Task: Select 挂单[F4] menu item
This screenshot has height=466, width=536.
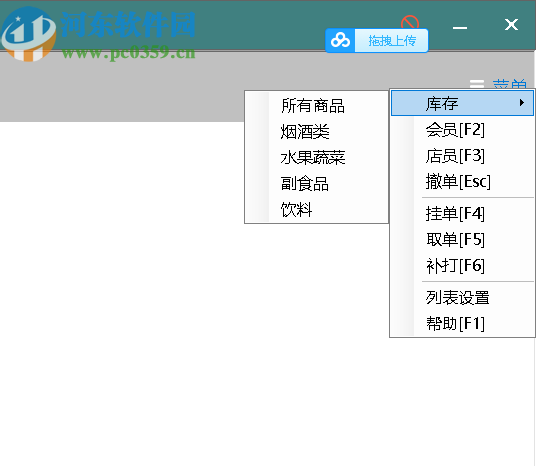Action: tap(462, 214)
